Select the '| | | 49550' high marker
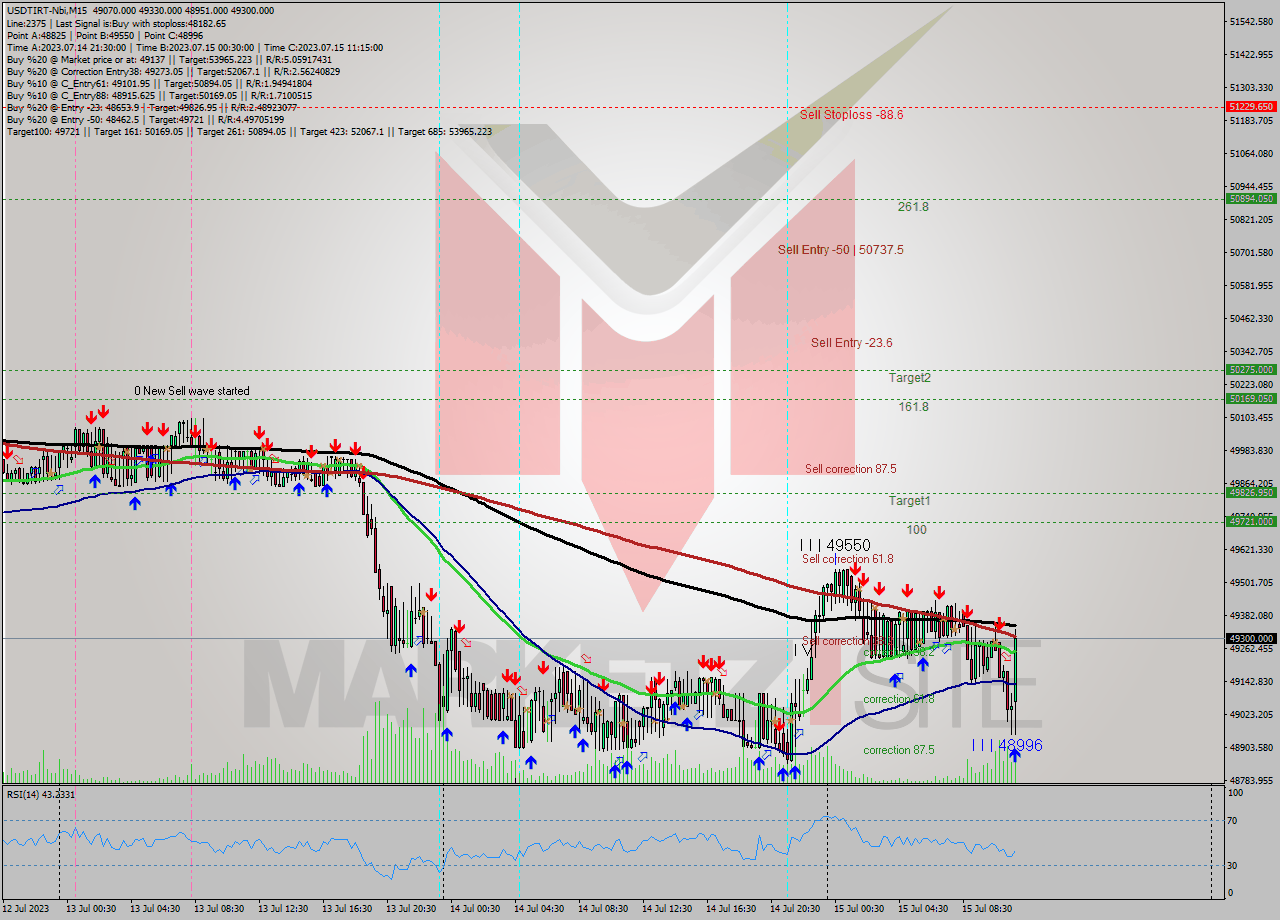Screen dimensions: 1280x920 tap(834, 546)
